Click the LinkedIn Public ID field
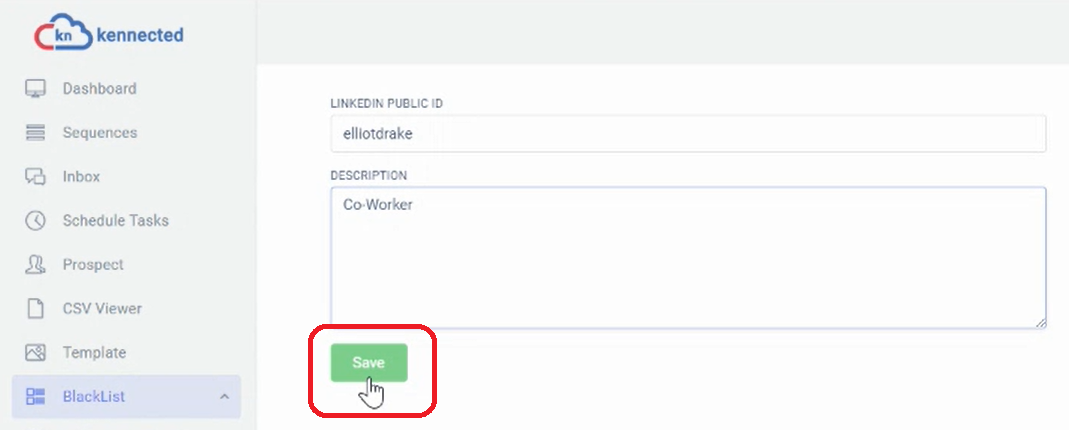This screenshot has width=1069, height=430. point(688,134)
